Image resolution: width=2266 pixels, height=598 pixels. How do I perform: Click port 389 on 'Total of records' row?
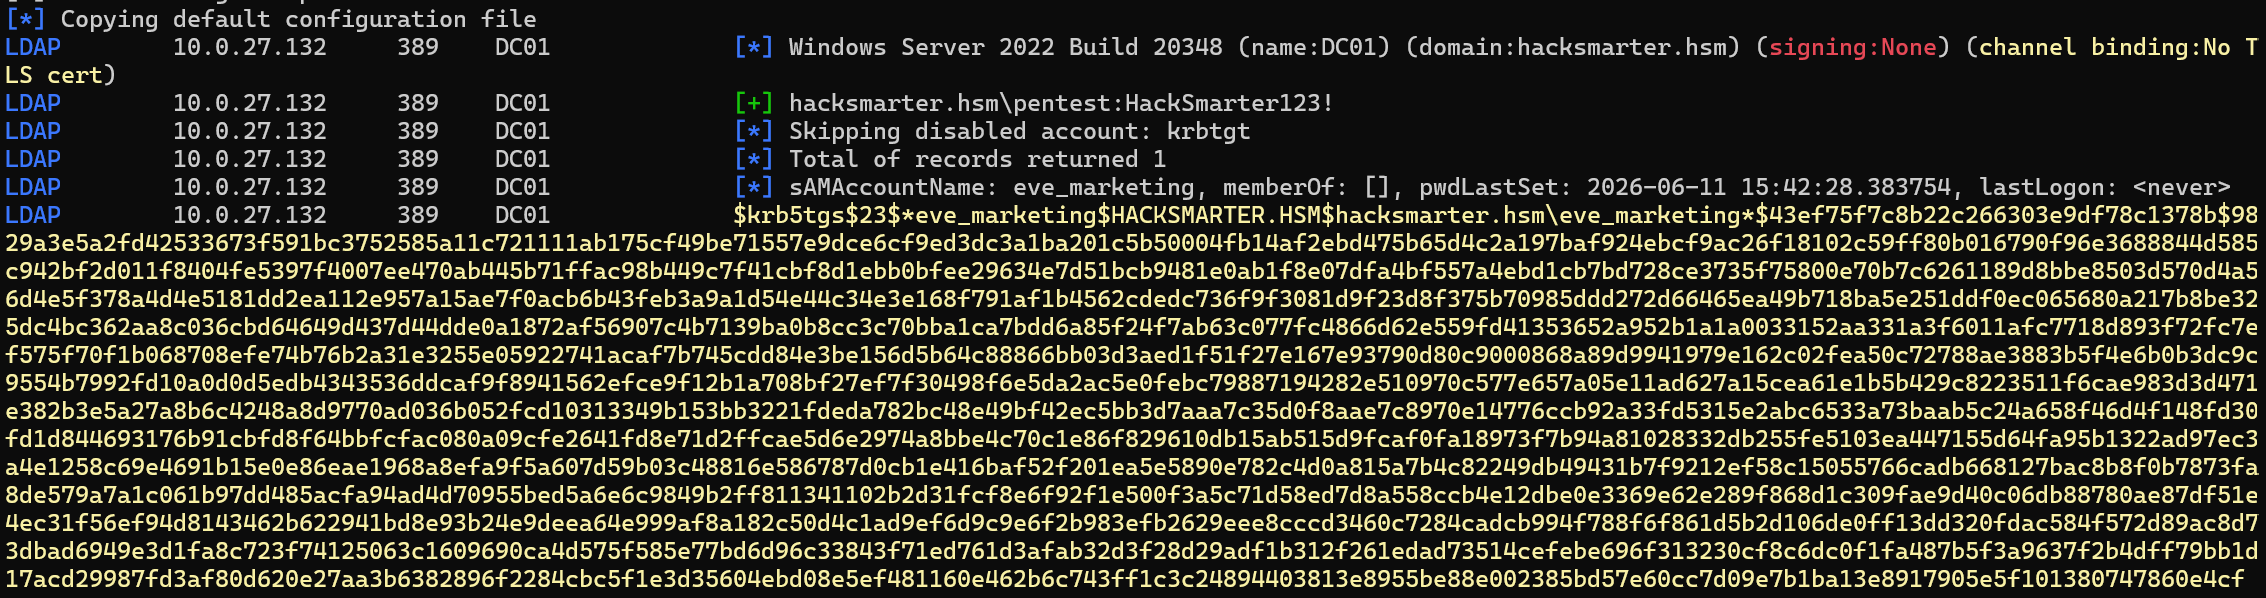(418, 159)
